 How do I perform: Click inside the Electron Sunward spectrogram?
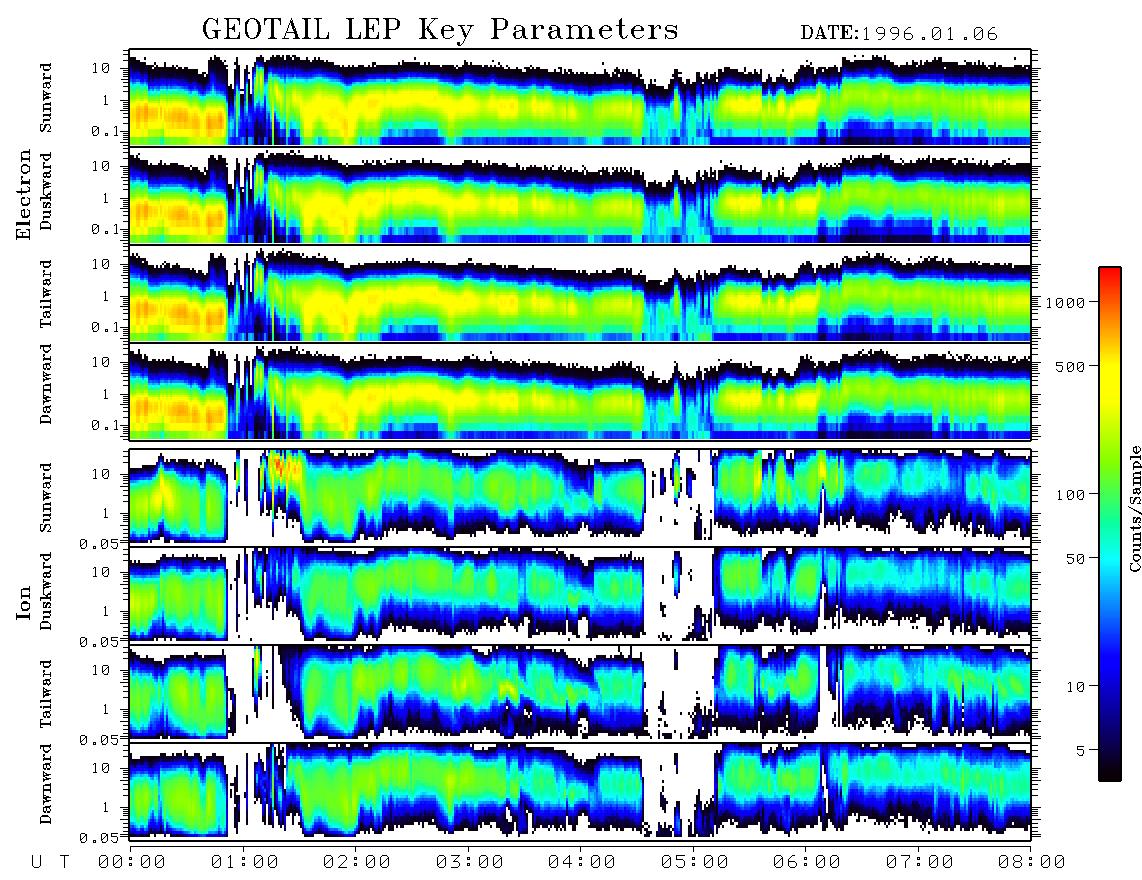580,98
